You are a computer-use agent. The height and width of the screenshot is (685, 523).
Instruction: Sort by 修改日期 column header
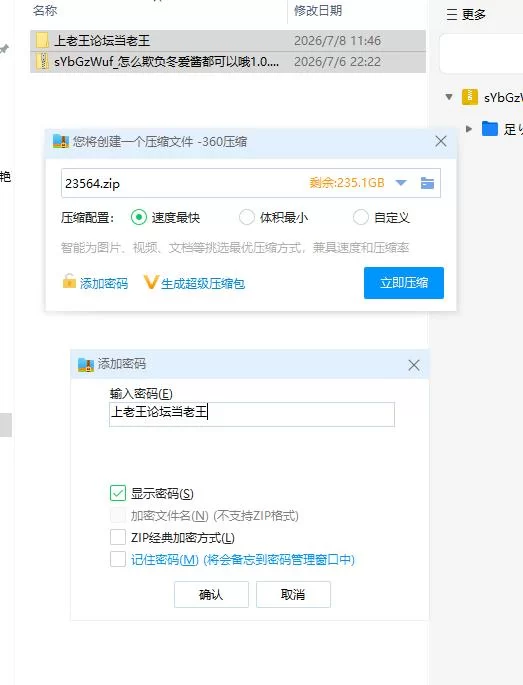click(x=318, y=10)
